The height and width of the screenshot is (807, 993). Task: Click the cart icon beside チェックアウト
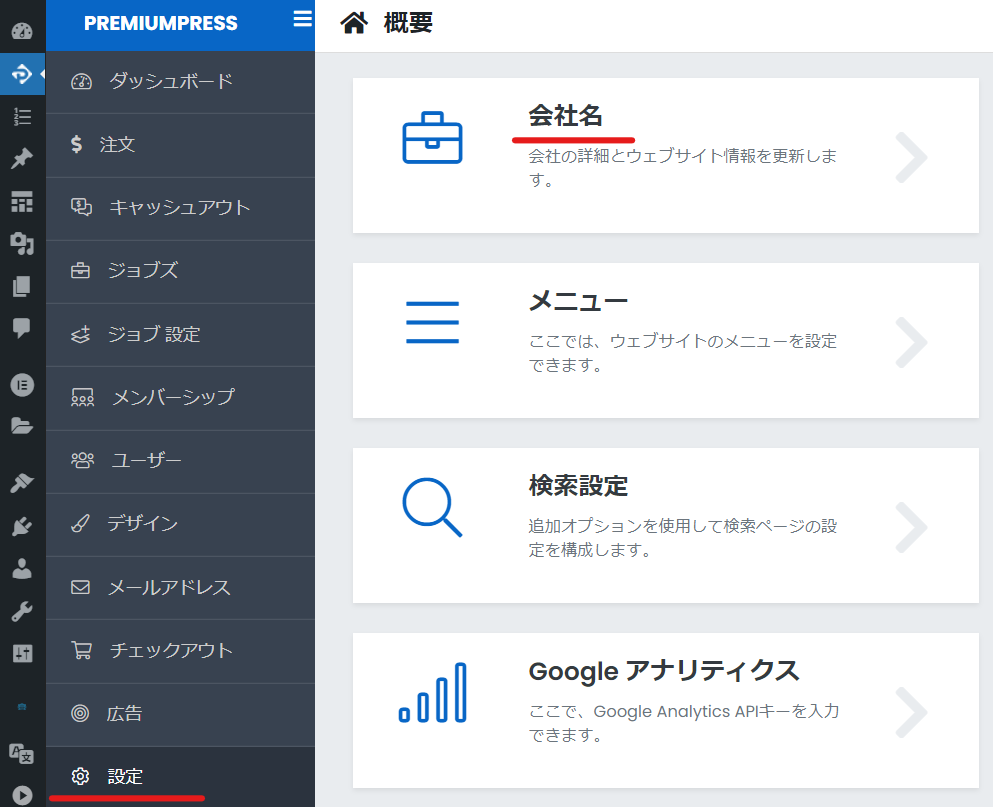(82, 651)
